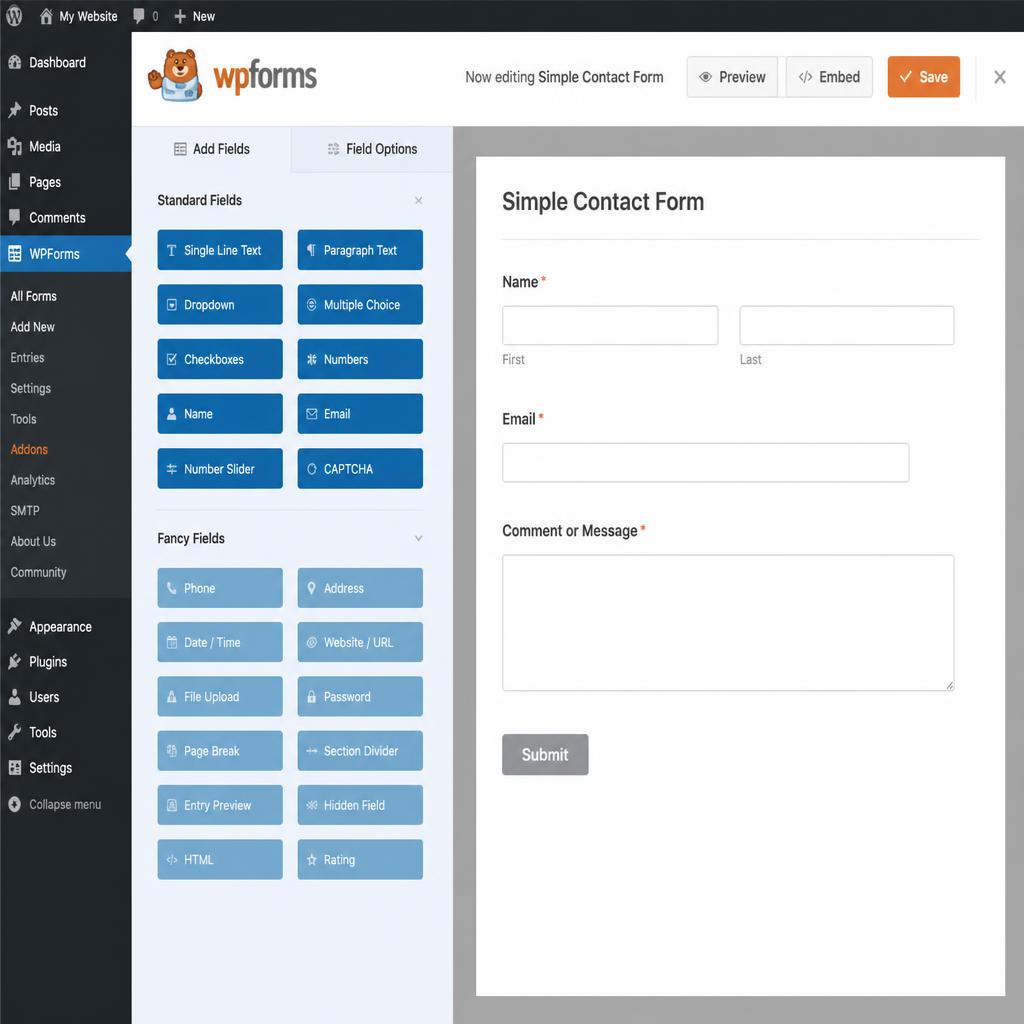Add the Address fancy field
Image resolution: width=1024 pixels, height=1024 pixels.
[x=360, y=588]
